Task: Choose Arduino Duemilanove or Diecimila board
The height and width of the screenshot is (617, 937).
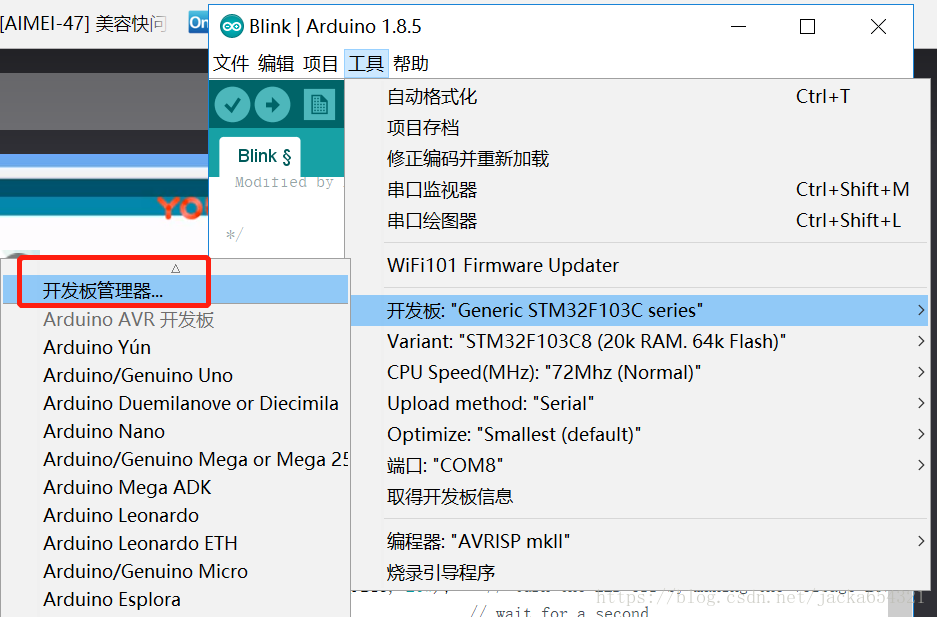Action: [176, 403]
